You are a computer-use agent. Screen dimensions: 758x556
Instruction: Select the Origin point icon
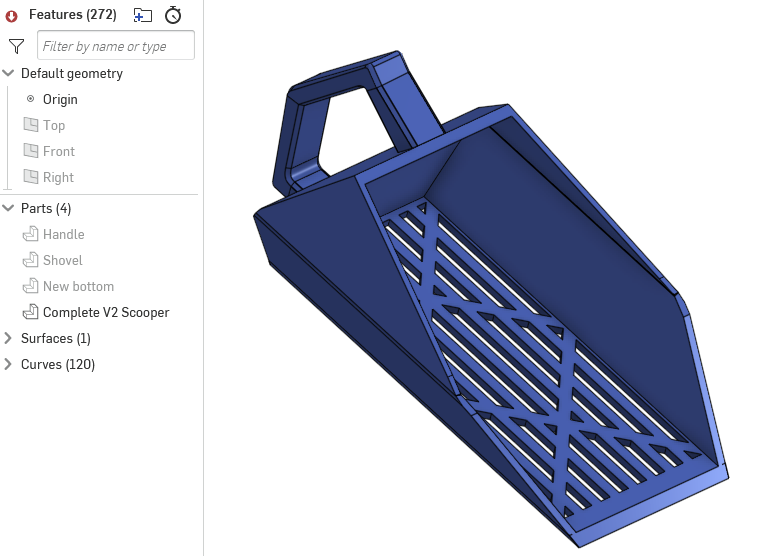(30, 99)
